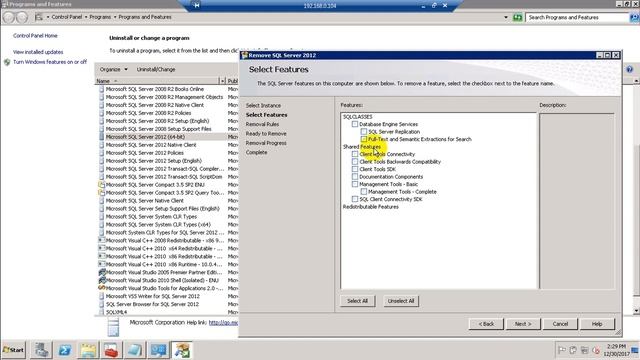This screenshot has height=360, width=640.
Task: Open Server Manager from taskbar
Action: point(41,350)
